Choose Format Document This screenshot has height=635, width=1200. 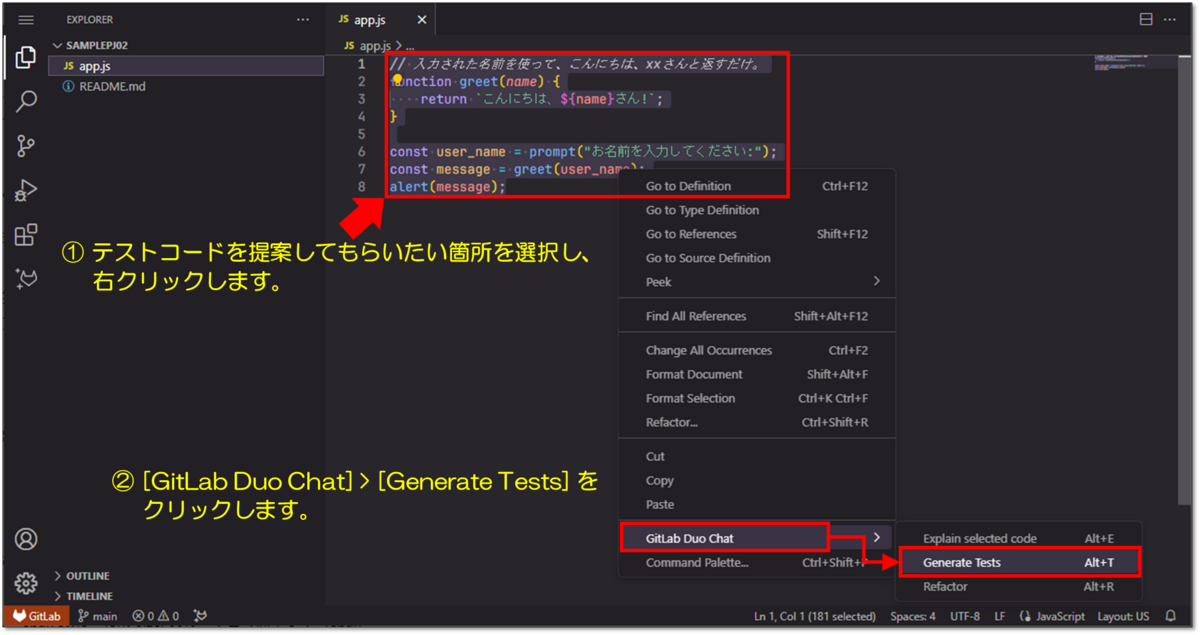(x=757, y=374)
